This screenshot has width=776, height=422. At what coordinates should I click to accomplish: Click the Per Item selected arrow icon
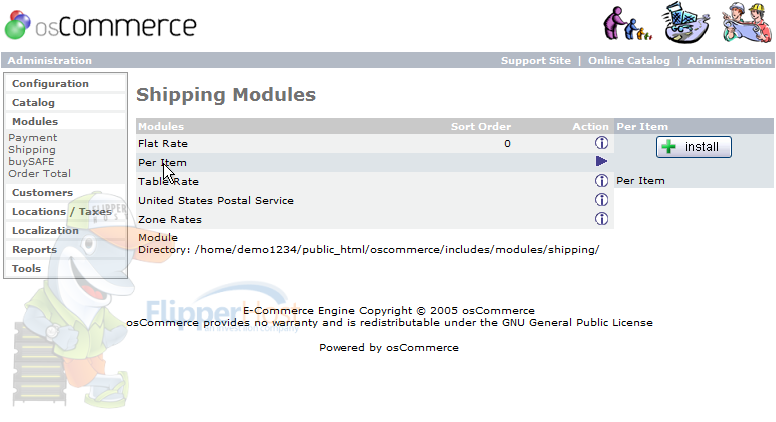coord(601,161)
